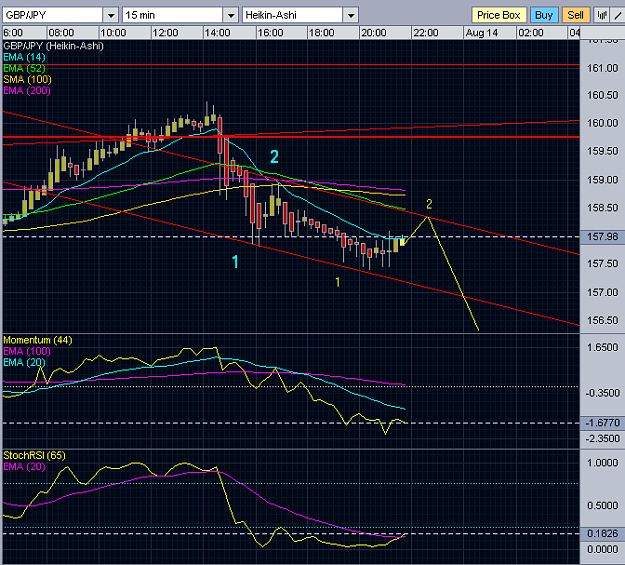Click the GBP/JPY (Heikin-Ashi) chart title

point(53,46)
